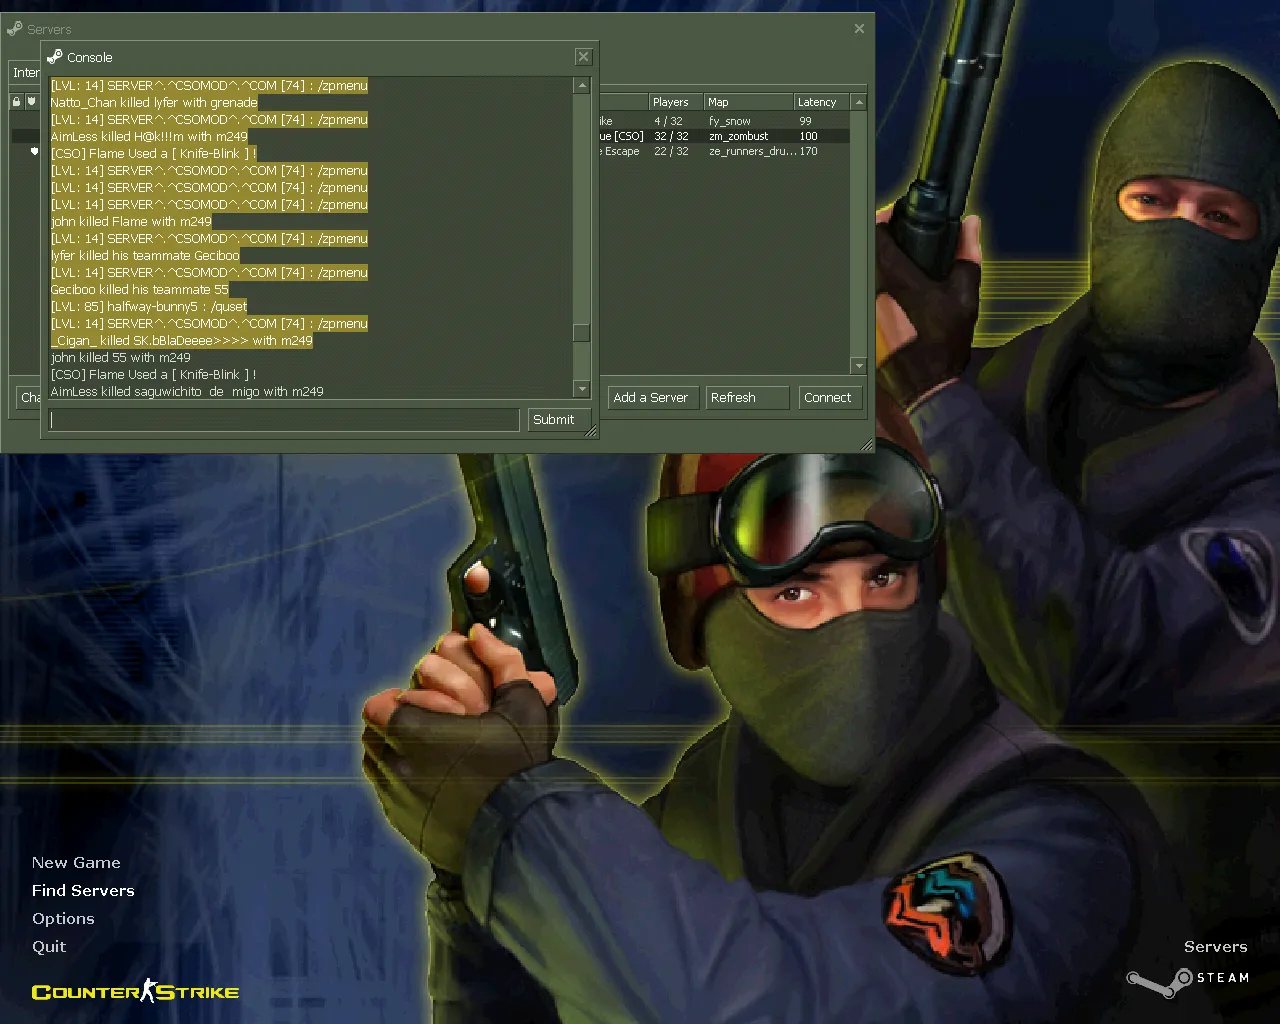Choose Quit from the main menu
The width and height of the screenshot is (1280, 1024).
point(49,946)
